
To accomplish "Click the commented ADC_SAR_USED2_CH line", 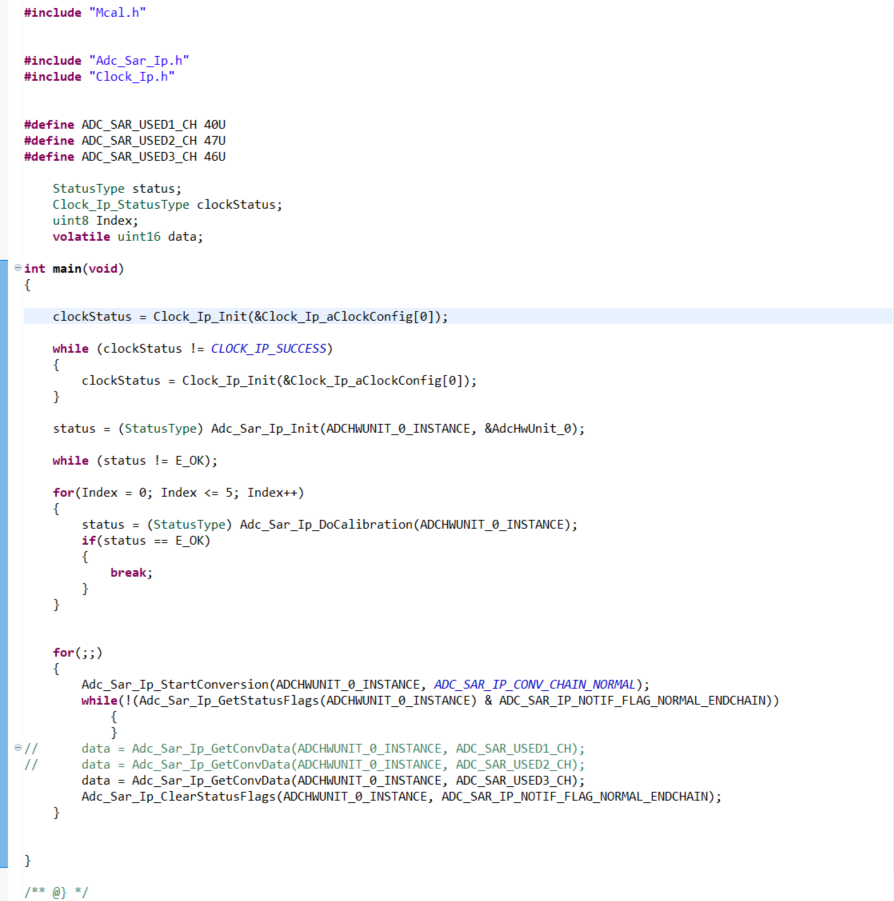I will pyautogui.click(x=250, y=764).
